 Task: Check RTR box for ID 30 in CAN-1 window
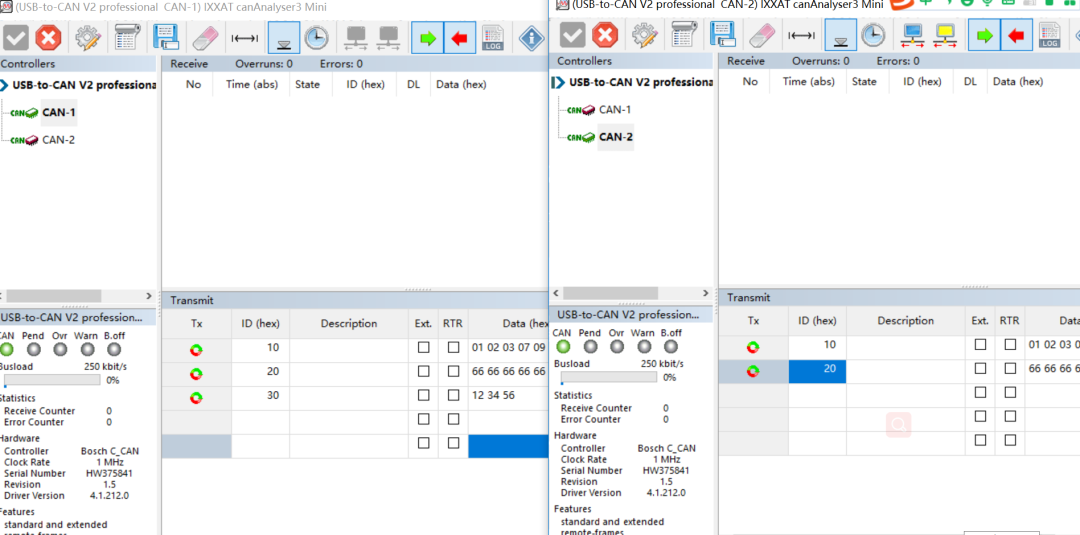click(x=453, y=395)
